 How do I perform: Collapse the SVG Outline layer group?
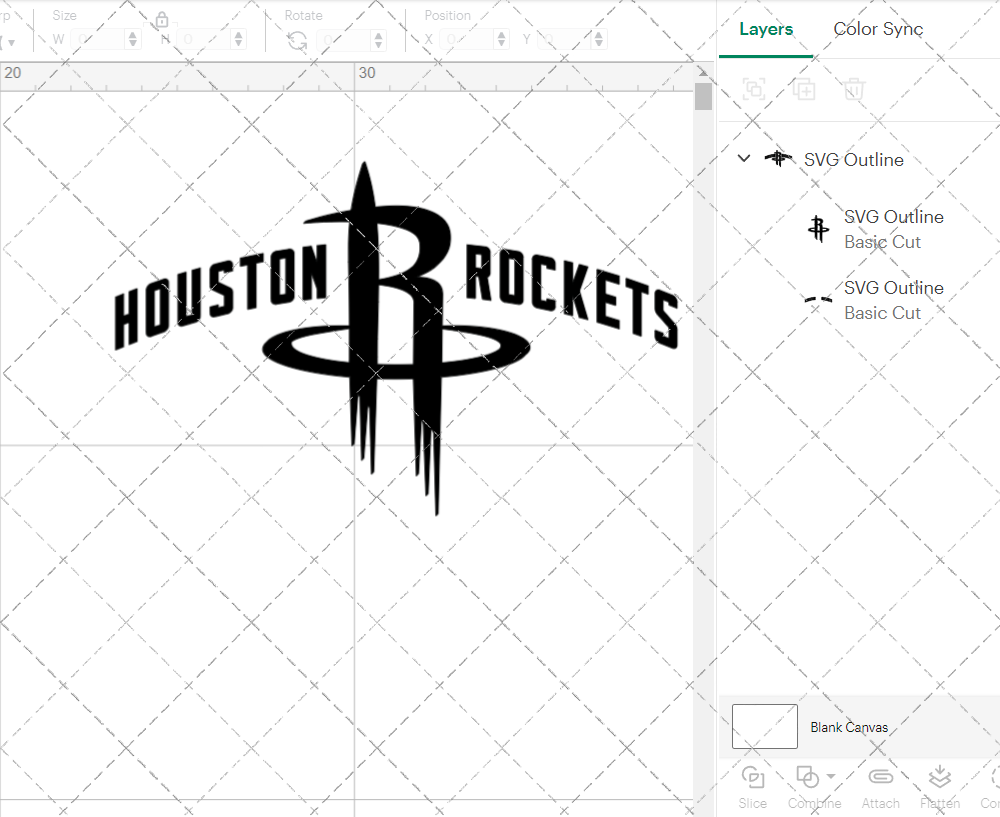[743, 158]
